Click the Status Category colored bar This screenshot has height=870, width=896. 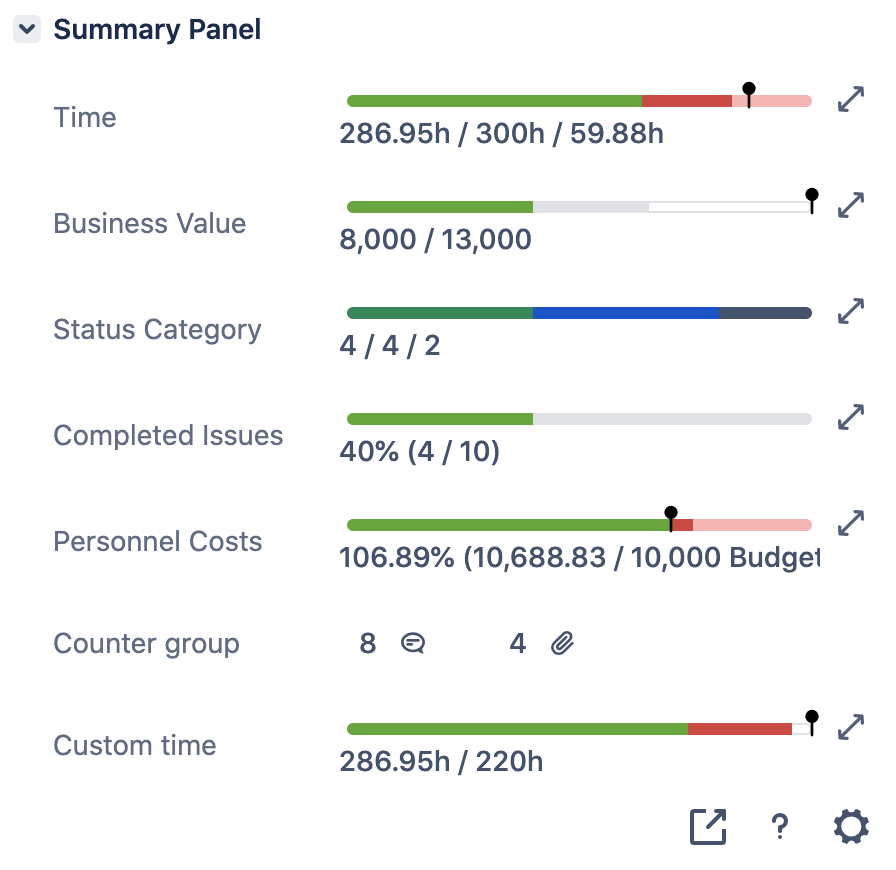[580, 312]
